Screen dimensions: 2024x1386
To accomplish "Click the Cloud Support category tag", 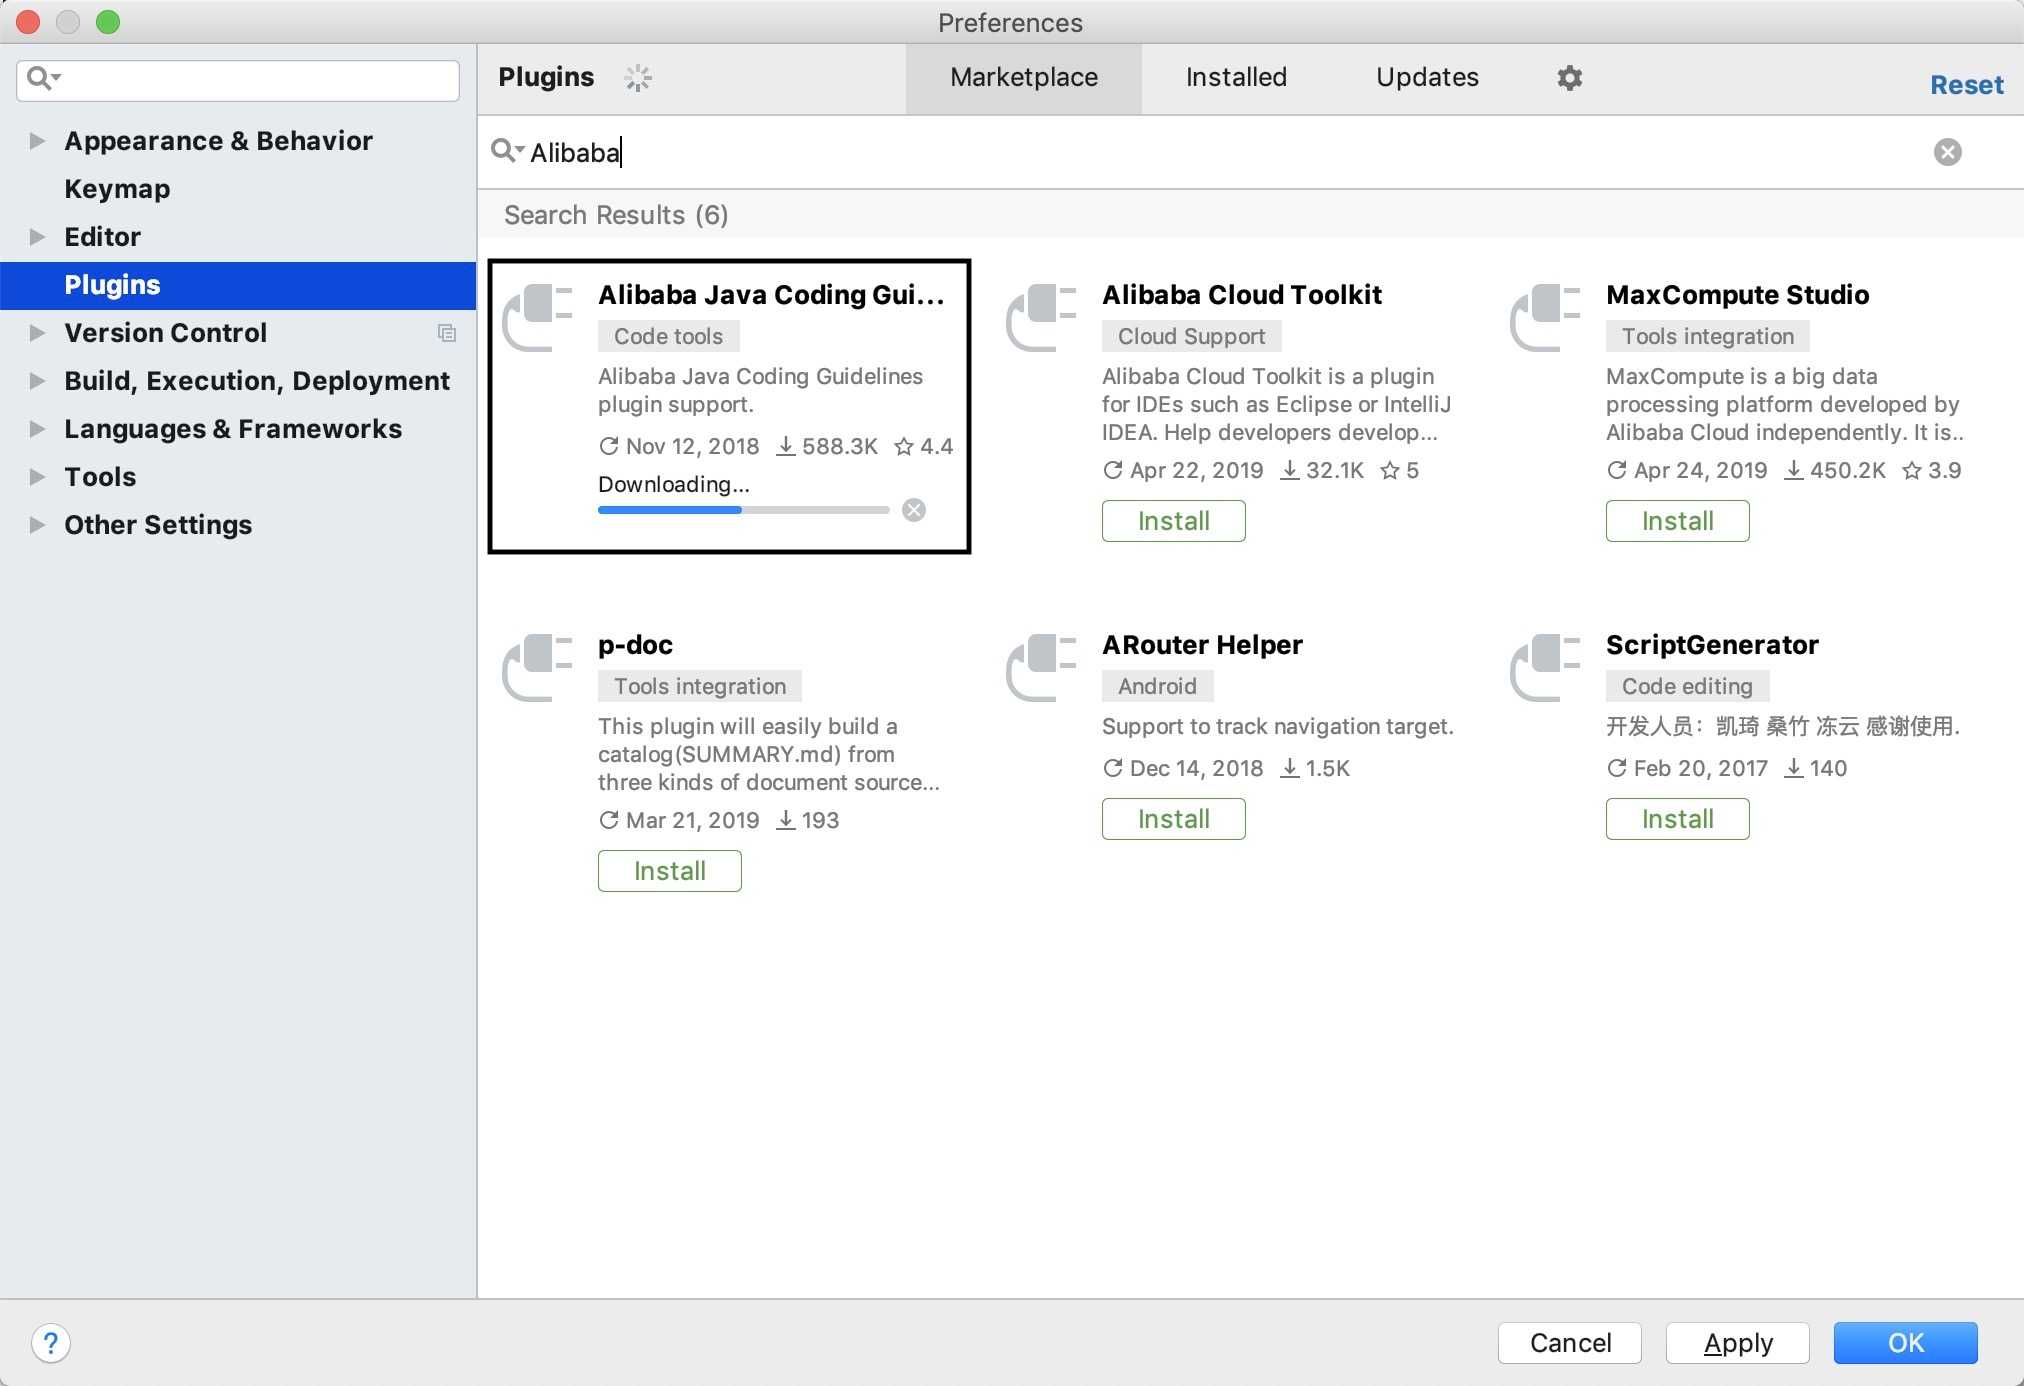I will pos(1191,336).
